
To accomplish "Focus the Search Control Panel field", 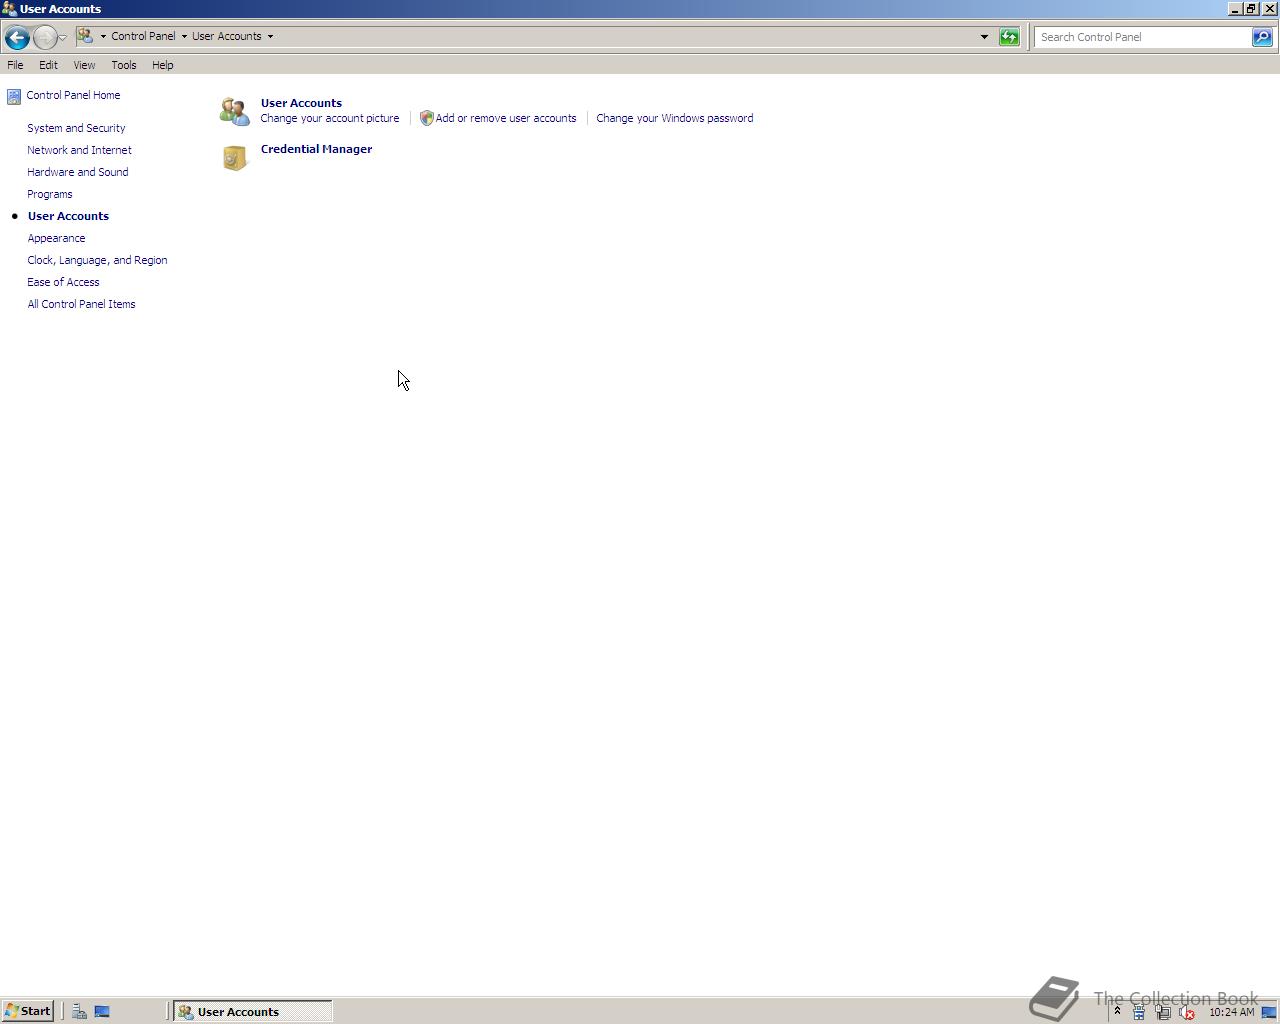I will pyautogui.click(x=1144, y=37).
